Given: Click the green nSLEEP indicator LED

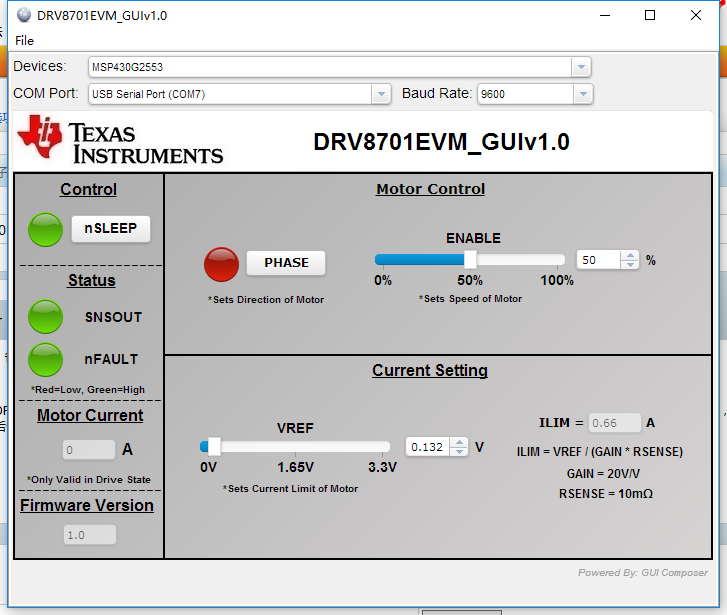Looking at the screenshot, I should coord(45,230).
